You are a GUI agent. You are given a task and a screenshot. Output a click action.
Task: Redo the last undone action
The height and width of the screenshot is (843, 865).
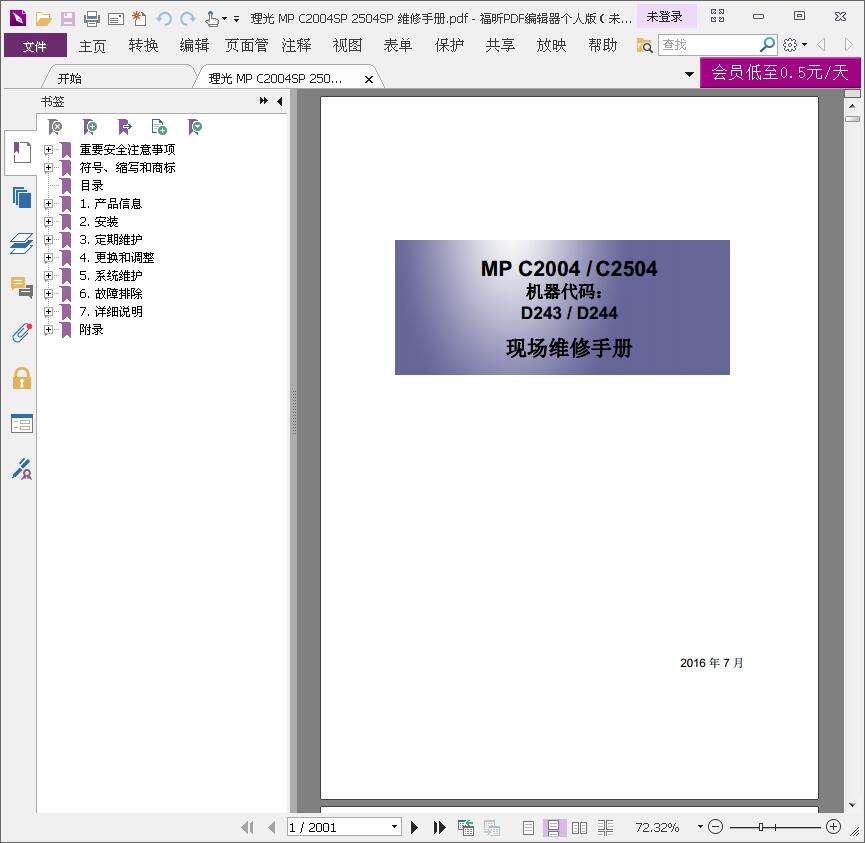coord(188,19)
